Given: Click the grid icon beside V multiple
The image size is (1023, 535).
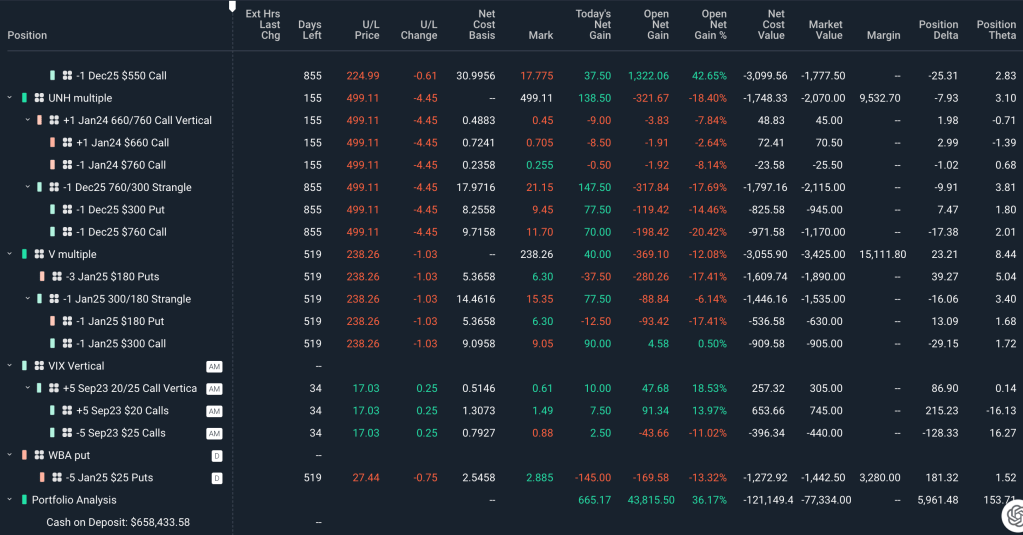Looking at the screenshot, I should [39, 254].
